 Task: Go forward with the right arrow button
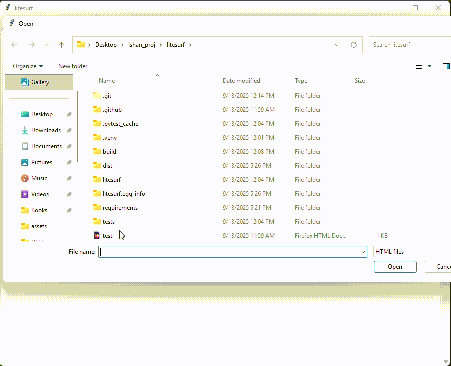[x=32, y=45]
